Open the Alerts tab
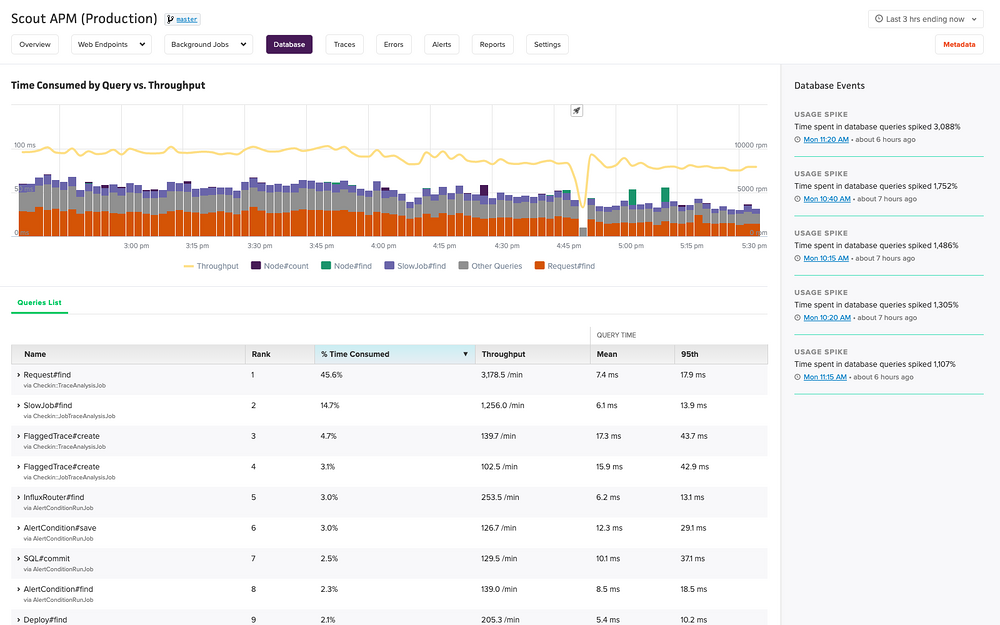This screenshot has height=625, width=1000. pyautogui.click(x=441, y=45)
